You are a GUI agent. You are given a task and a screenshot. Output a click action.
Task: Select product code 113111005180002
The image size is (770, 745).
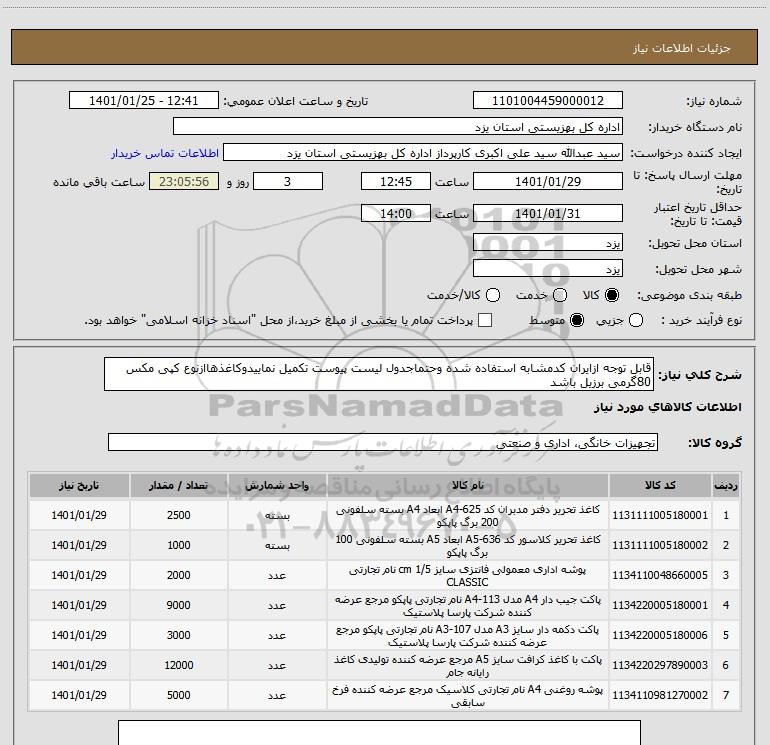660,545
